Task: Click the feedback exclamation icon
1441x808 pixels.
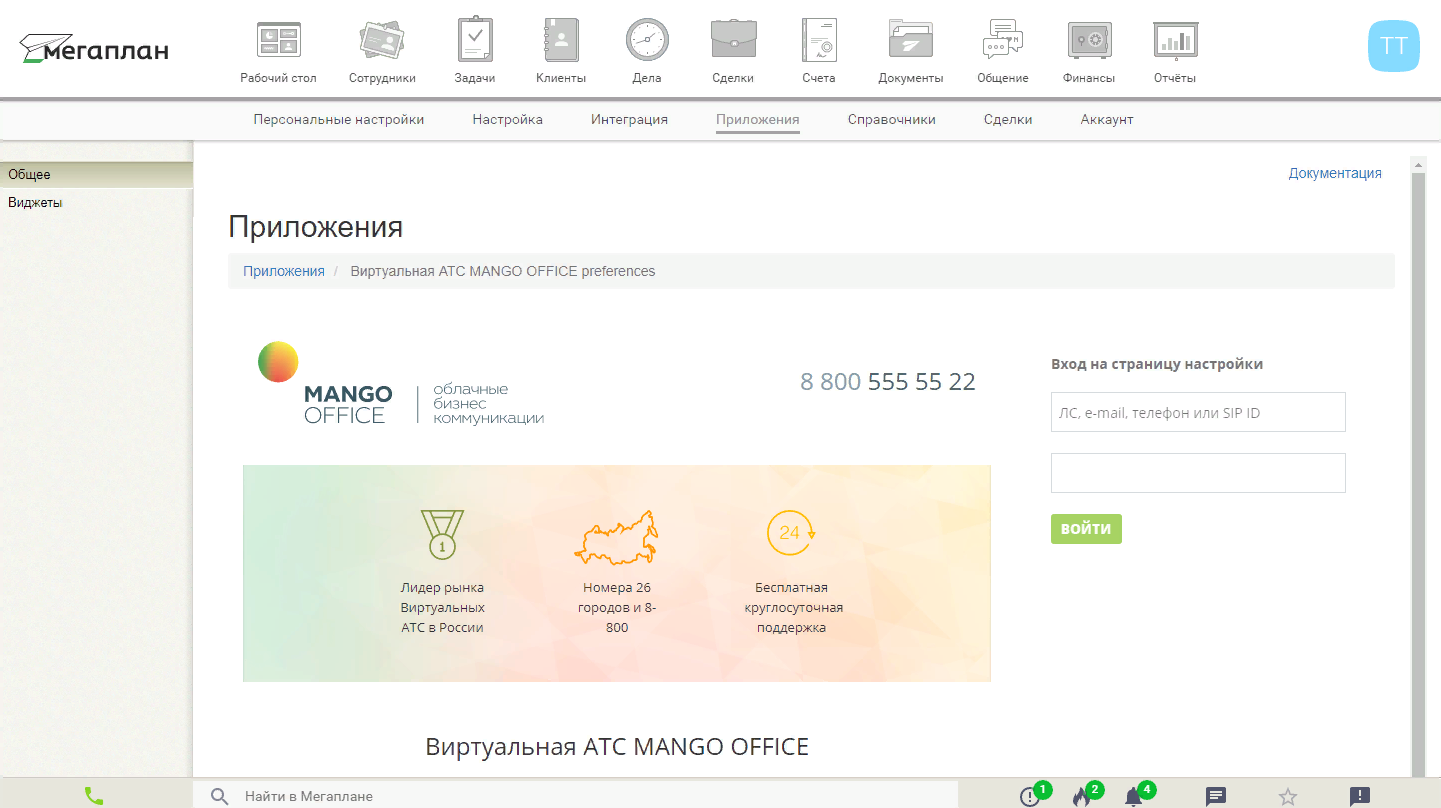Action: [x=1360, y=796]
